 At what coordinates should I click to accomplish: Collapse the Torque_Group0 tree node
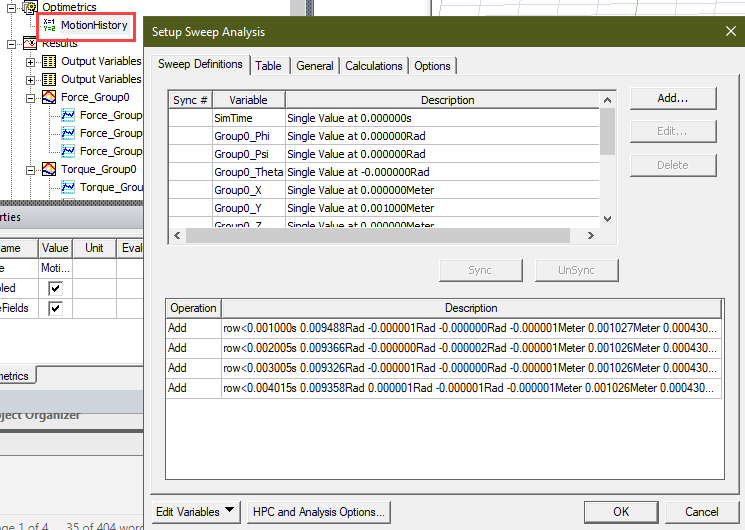pyautogui.click(x=30, y=169)
